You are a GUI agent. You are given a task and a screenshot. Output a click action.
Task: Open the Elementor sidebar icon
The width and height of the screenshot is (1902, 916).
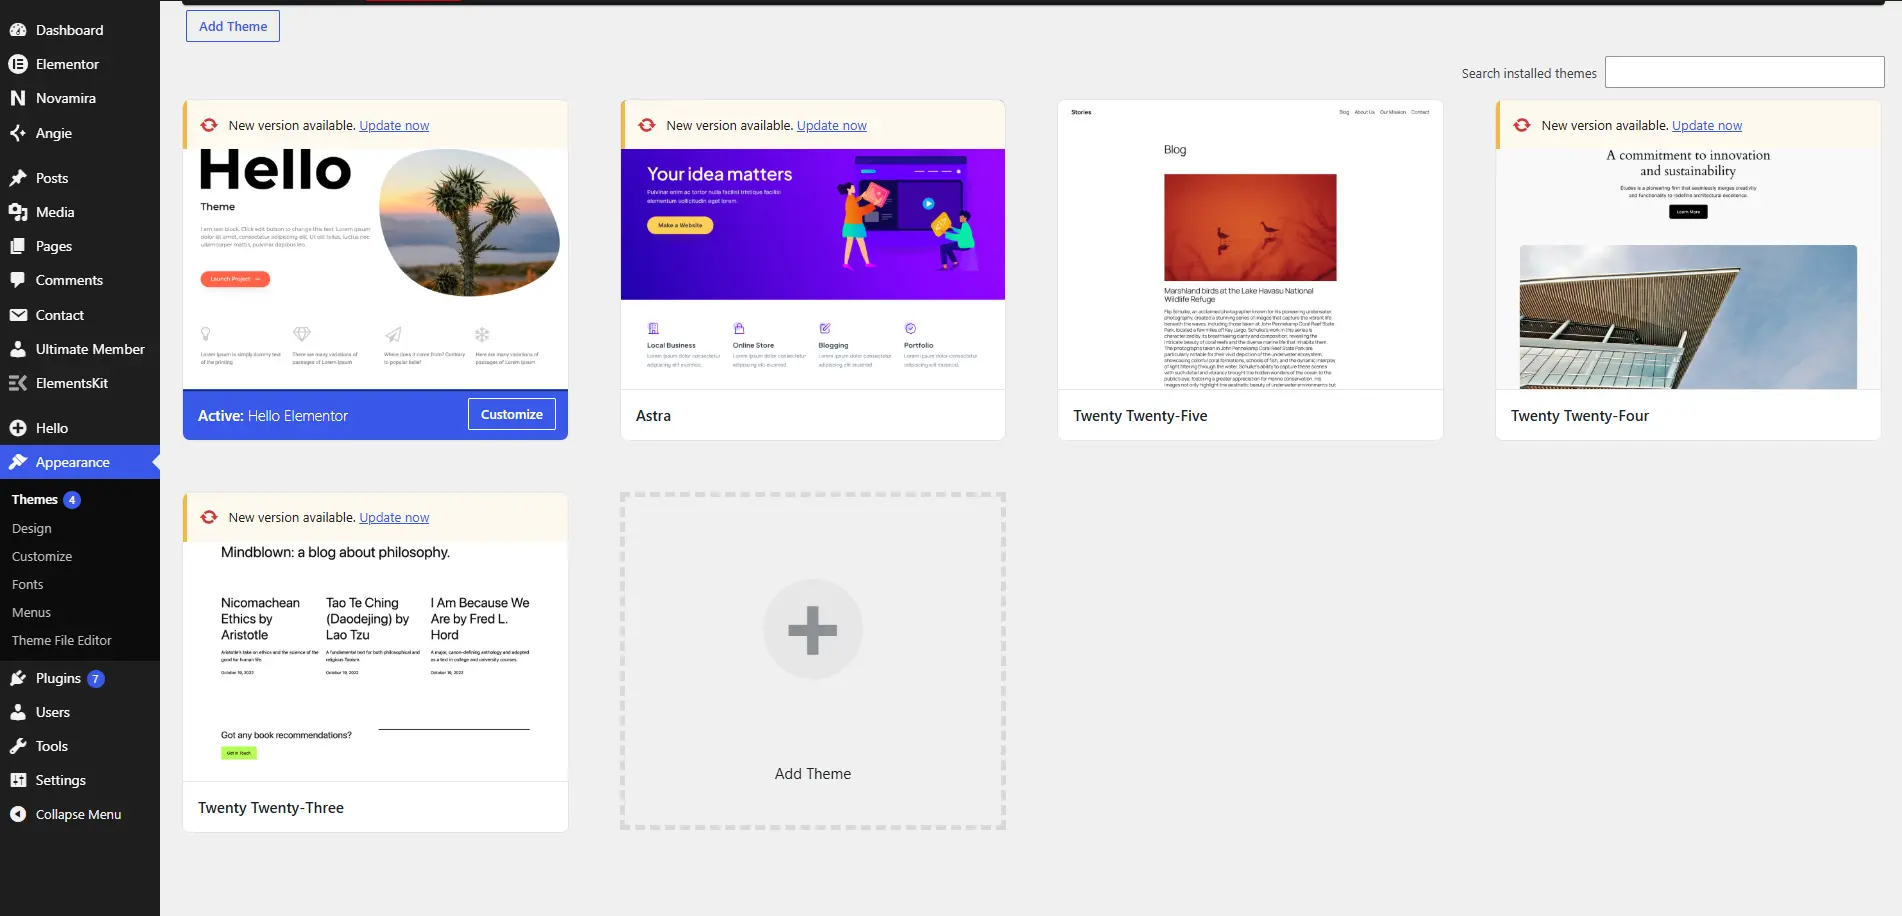(x=18, y=64)
